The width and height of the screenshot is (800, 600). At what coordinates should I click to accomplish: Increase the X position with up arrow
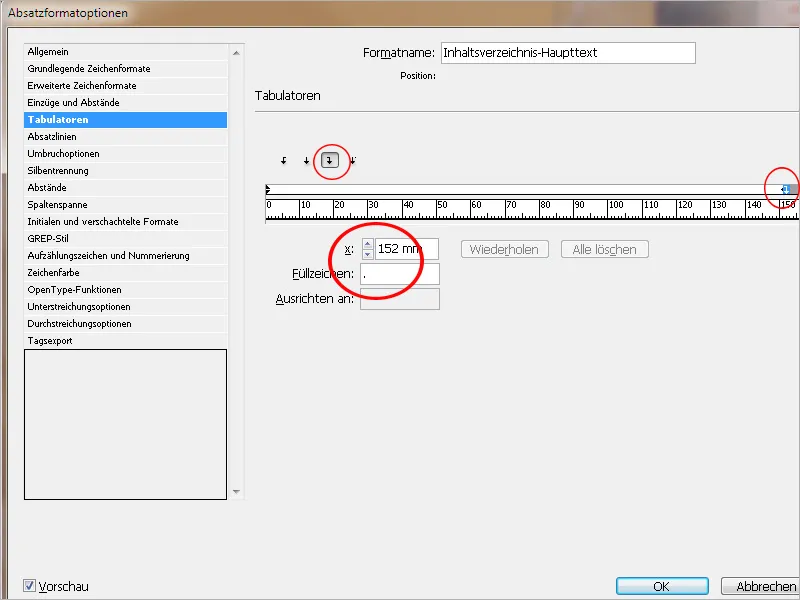tap(367, 244)
